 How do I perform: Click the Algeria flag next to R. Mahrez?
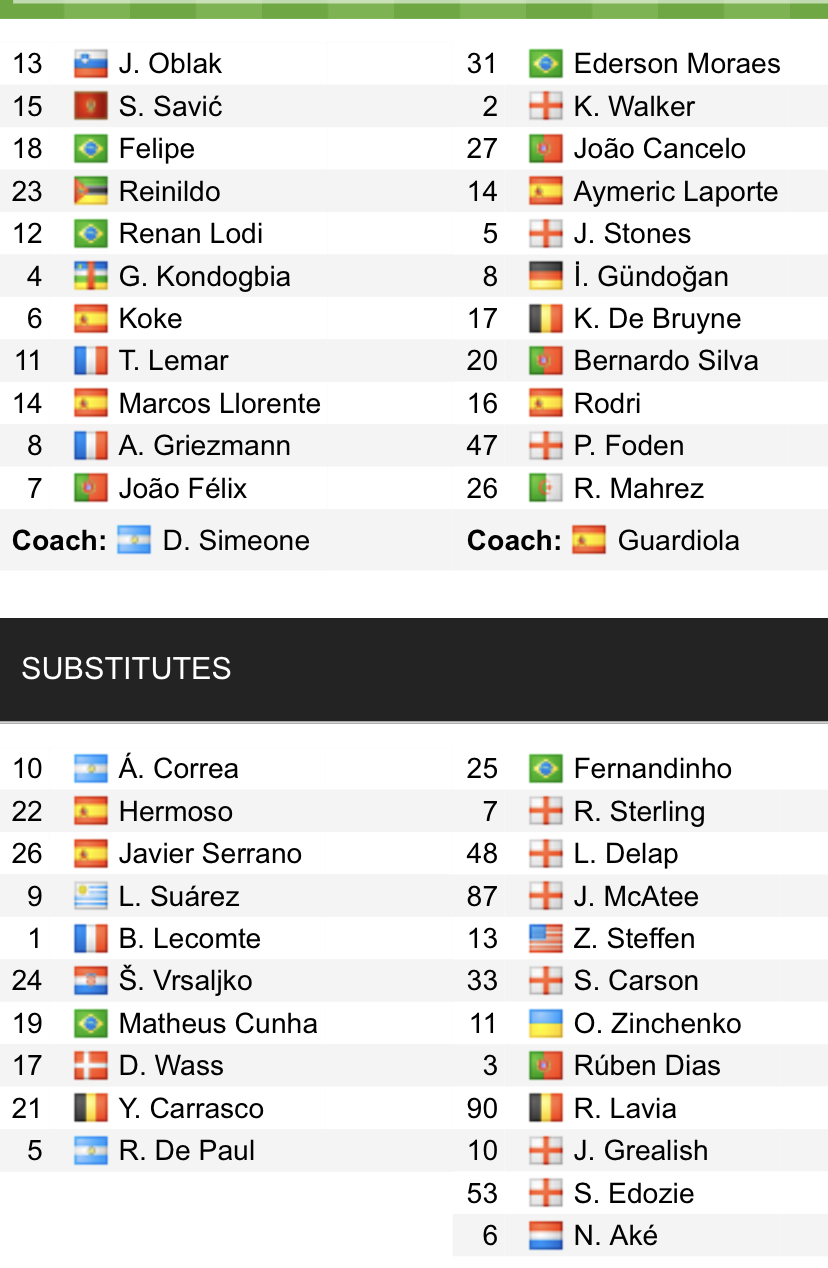pyautogui.click(x=545, y=488)
